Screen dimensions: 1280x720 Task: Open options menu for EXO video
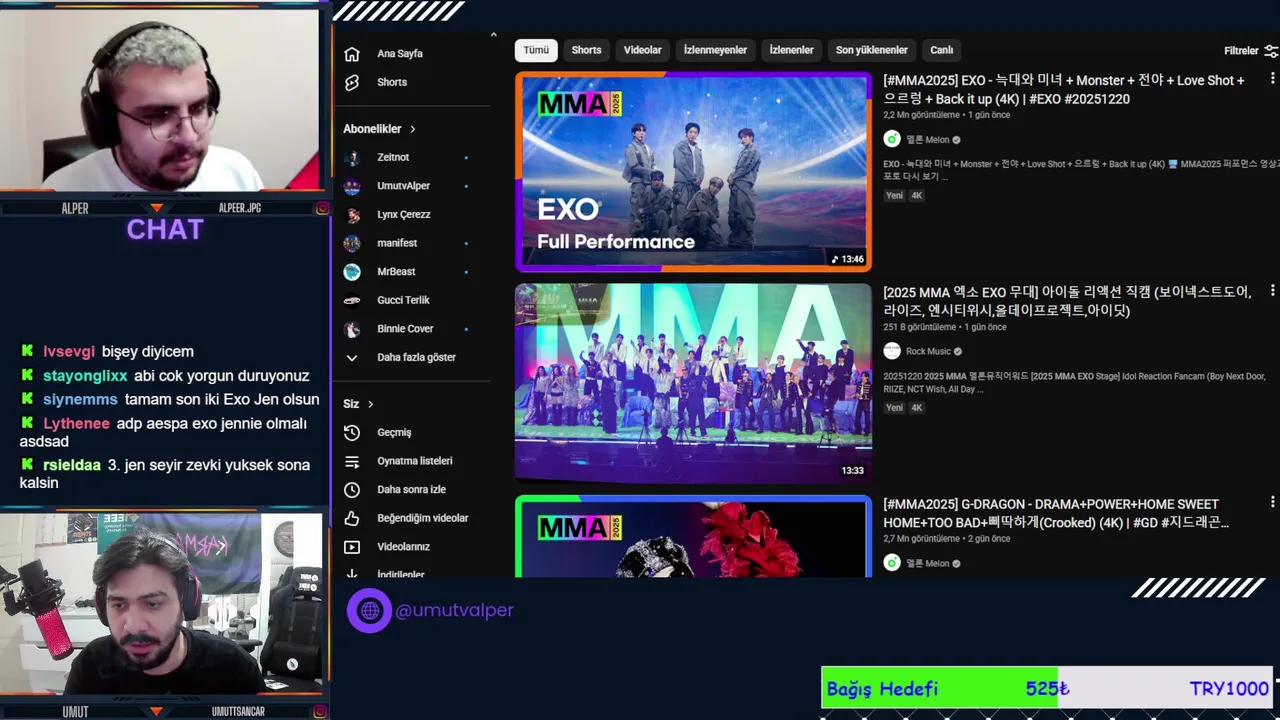[x=1272, y=78]
